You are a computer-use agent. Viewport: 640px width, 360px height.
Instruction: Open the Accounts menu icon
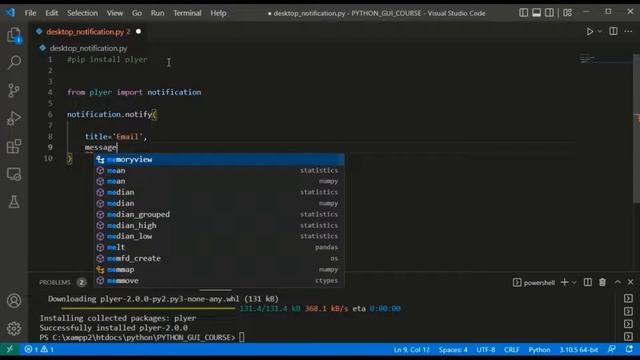[x=14, y=301]
